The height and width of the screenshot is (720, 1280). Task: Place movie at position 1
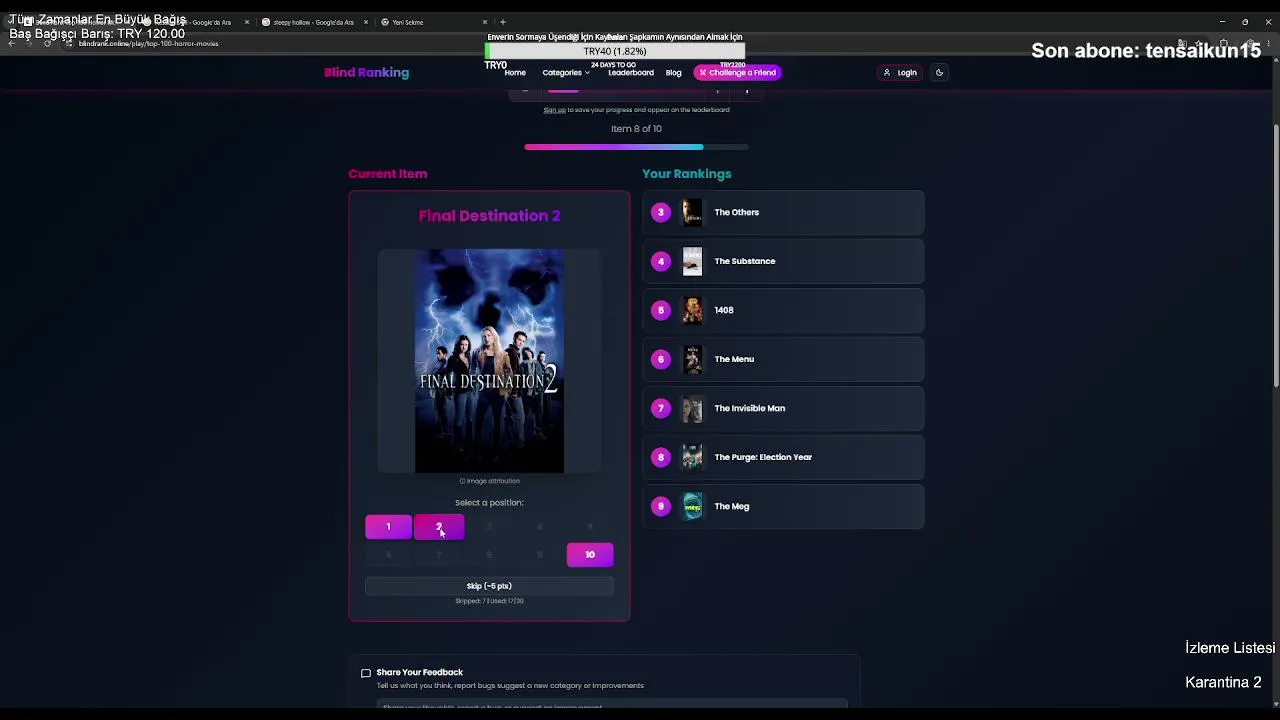coord(388,527)
